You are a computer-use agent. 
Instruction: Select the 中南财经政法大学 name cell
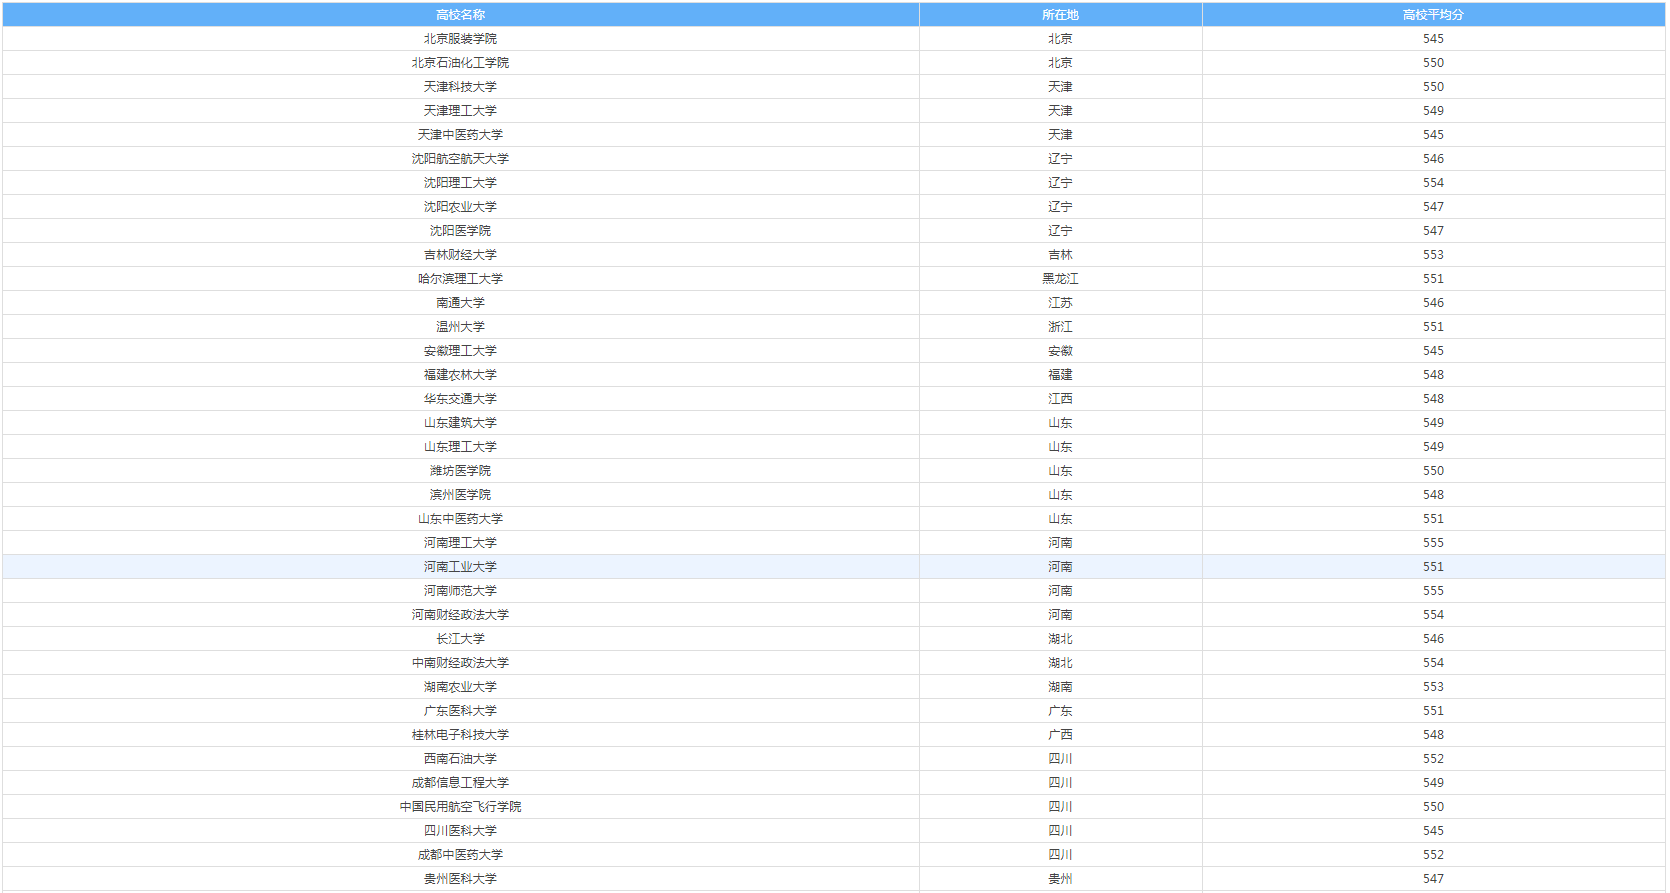[460, 663]
